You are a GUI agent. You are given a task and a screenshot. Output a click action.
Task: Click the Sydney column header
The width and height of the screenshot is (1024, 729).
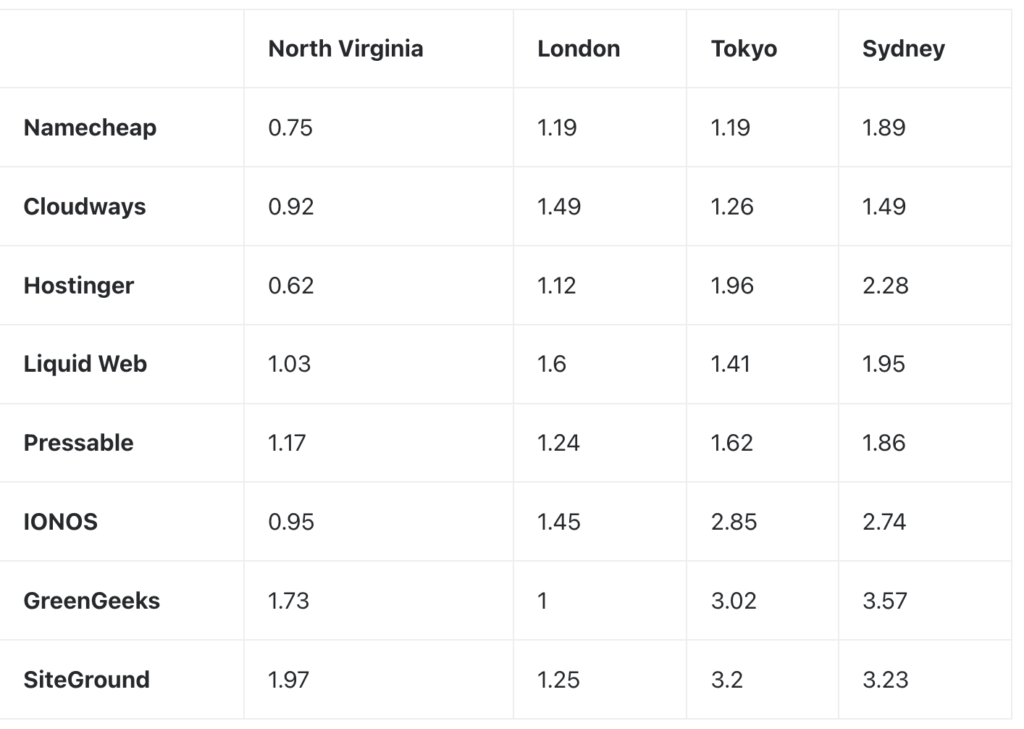pos(903,49)
